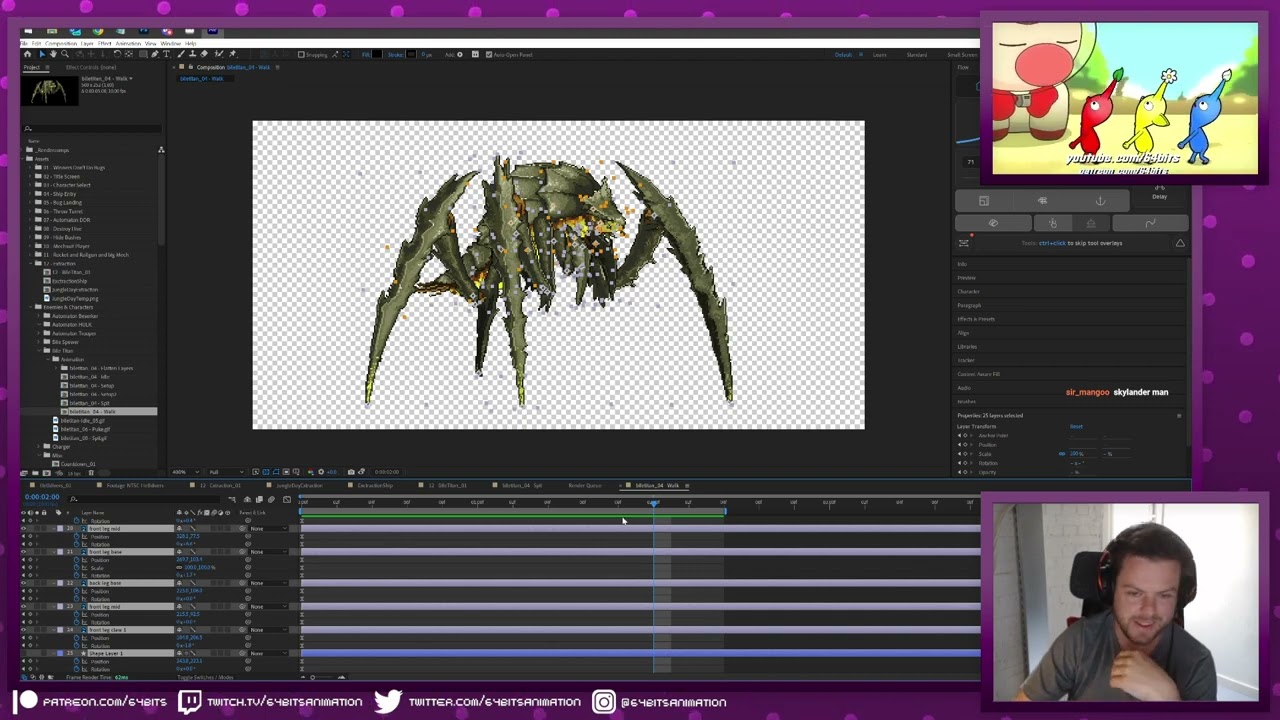The height and width of the screenshot is (720, 1280).
Task: Hide the back leg base layer
Action: pyautogui.click(x=24, y=583)
